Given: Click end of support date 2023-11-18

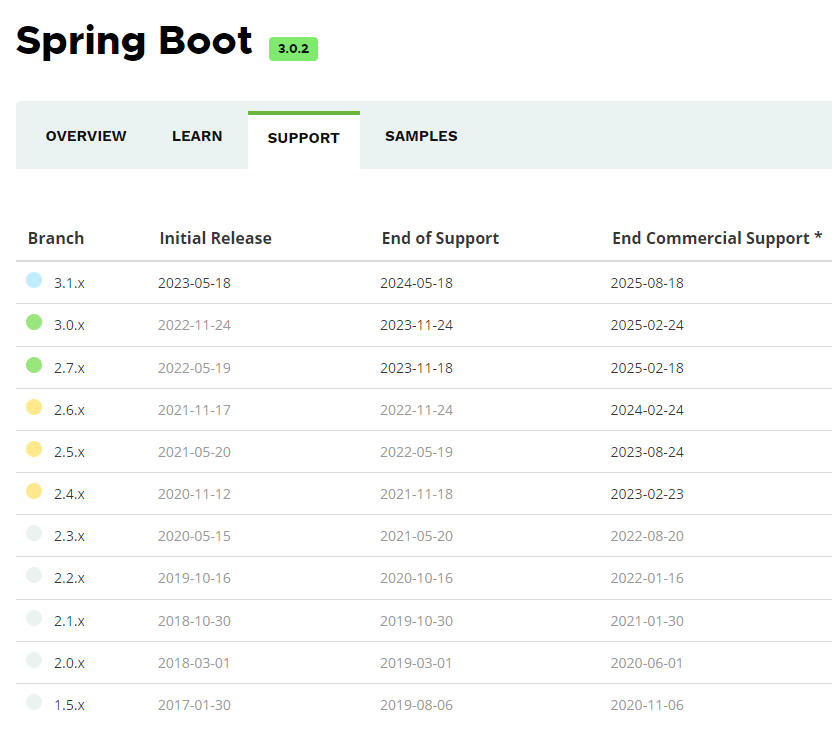Looking at the screenshot, I should click(417, 368).
